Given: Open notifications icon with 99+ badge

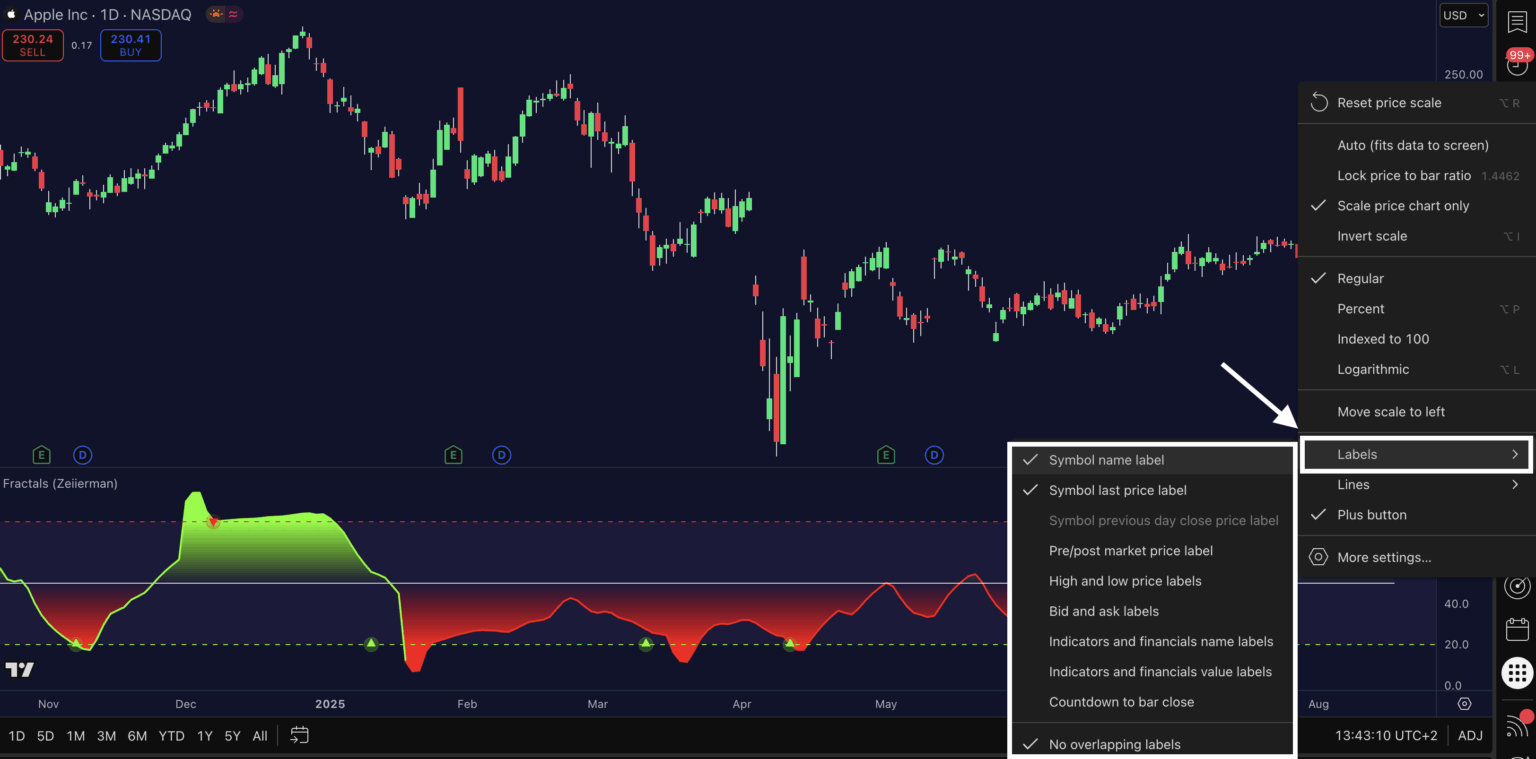Looking at the screenshot, I should tap(1517, 62).
